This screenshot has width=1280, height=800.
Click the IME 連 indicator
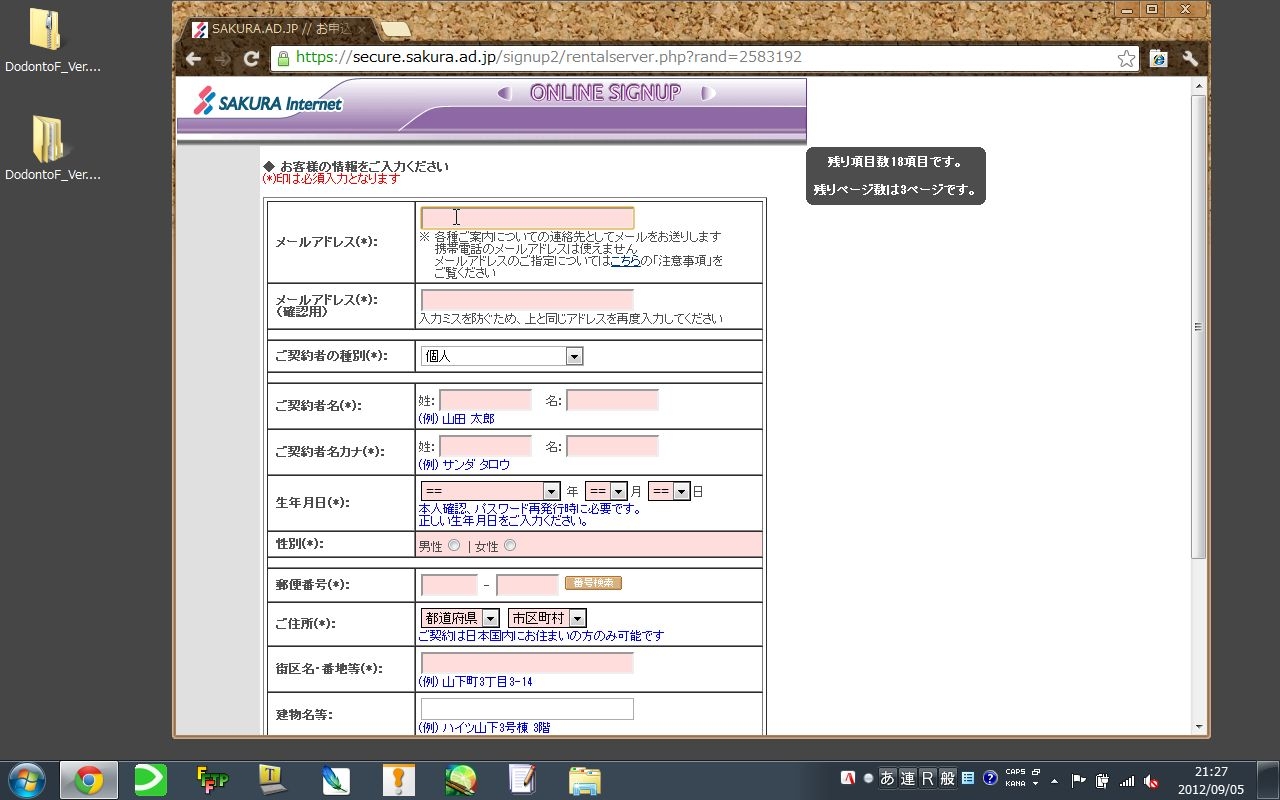coord(907,779)
